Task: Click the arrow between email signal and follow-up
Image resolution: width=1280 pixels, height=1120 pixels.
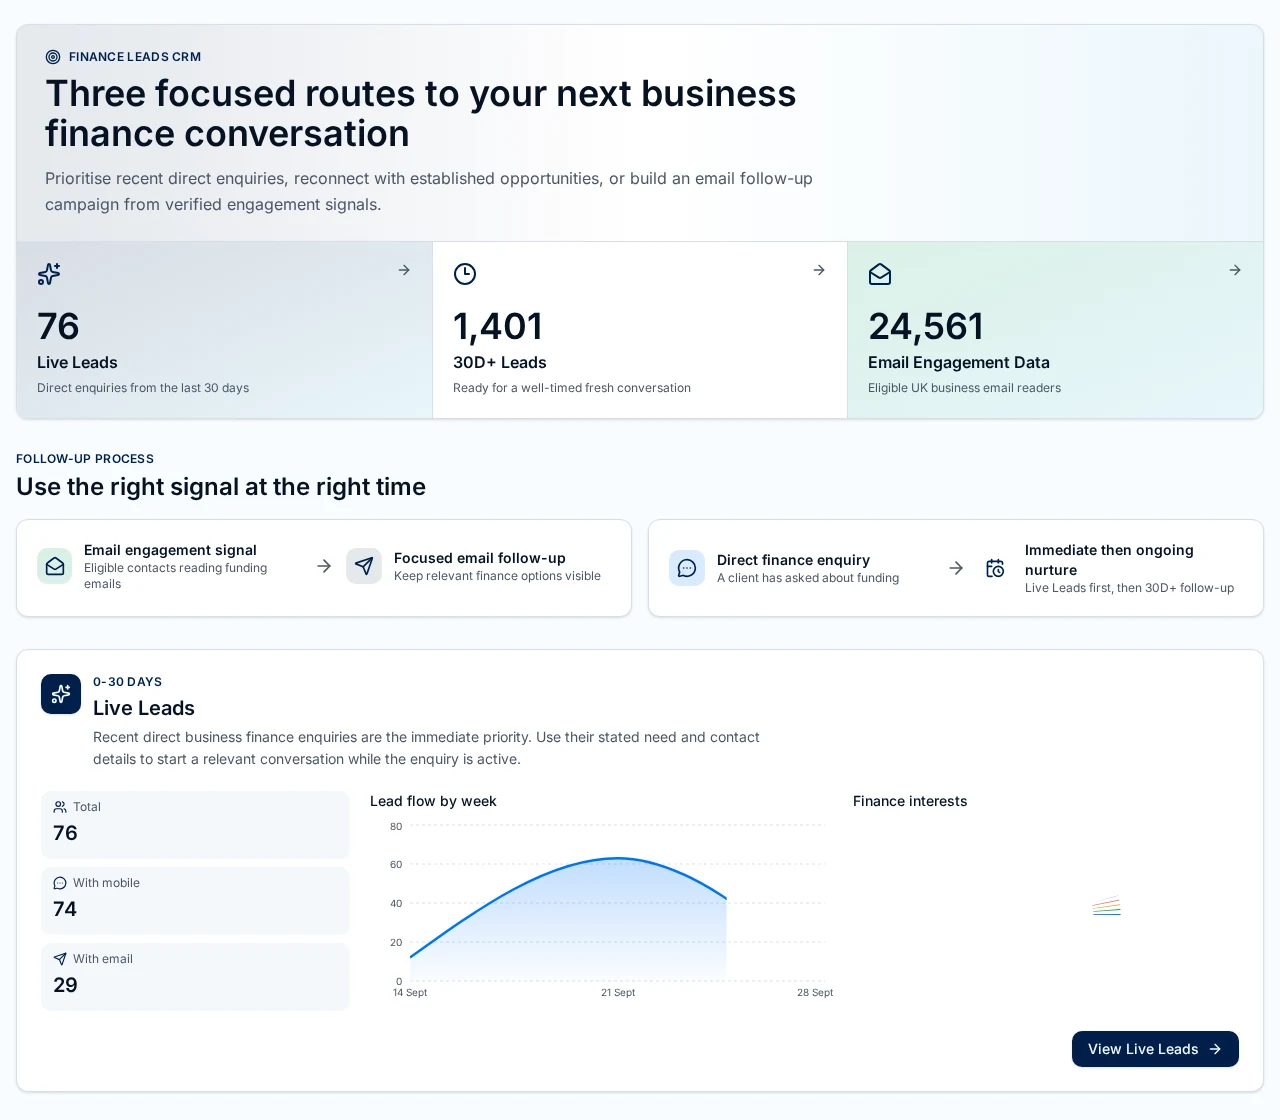Action: pyautogui.click(x=324, y=566)
